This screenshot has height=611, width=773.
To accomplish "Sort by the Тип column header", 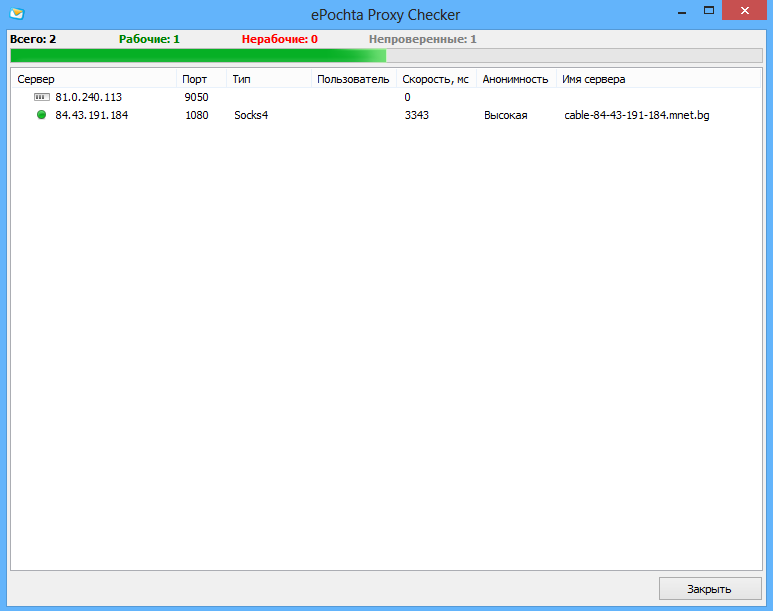I will (269, 79).
